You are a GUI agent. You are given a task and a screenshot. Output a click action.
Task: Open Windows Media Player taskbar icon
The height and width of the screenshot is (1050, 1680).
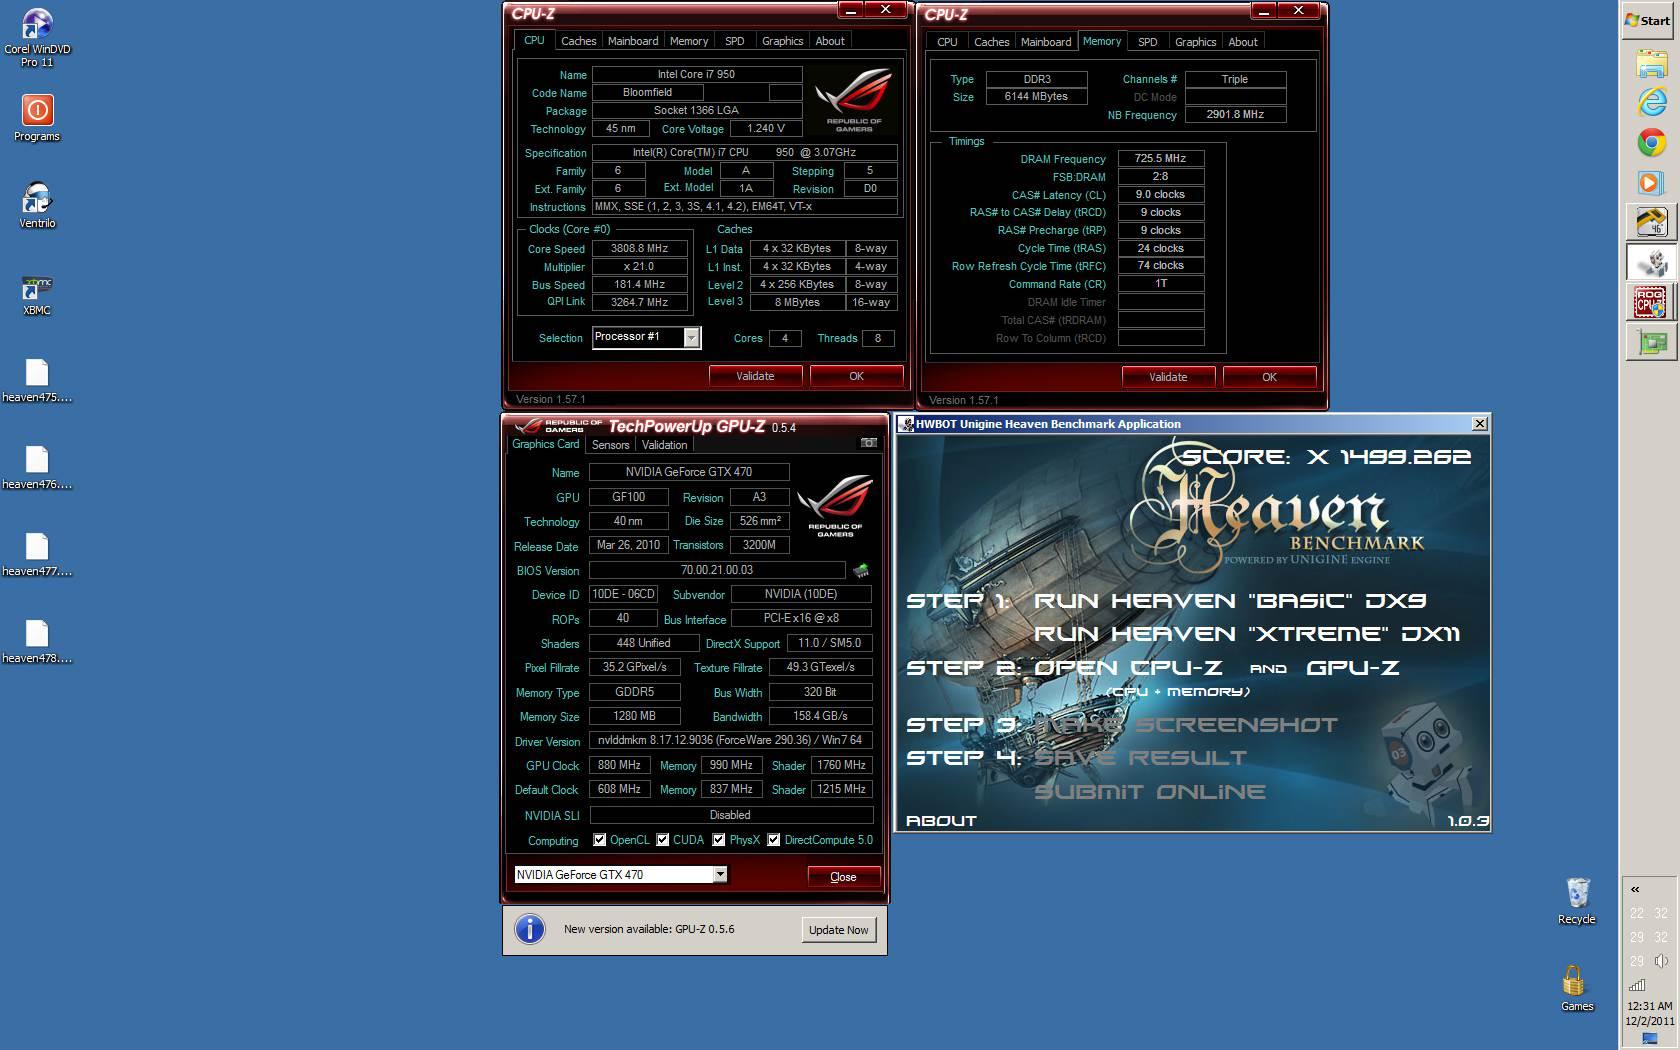pos(1651,182)
